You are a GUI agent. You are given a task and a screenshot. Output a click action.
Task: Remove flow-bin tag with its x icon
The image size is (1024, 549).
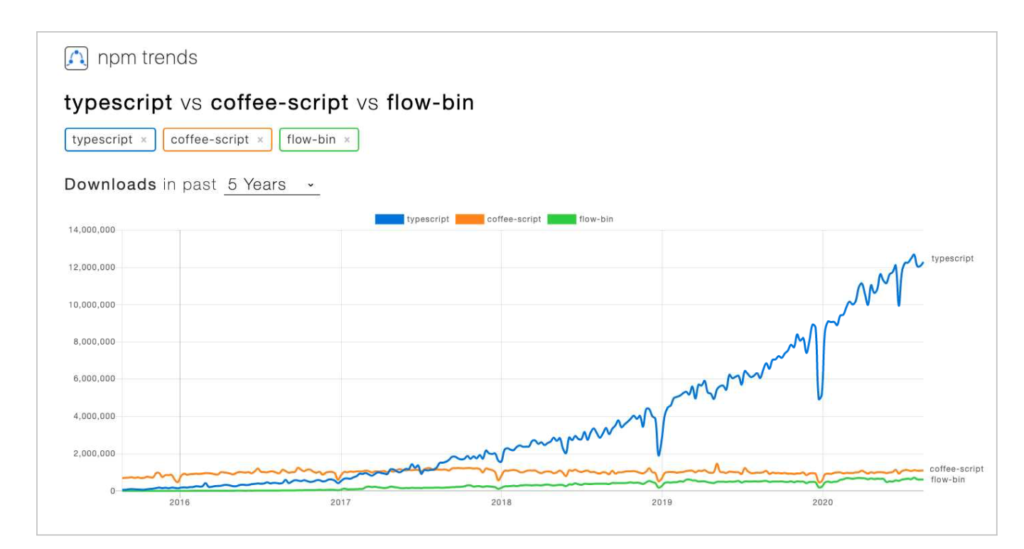(x=347, y=140)
